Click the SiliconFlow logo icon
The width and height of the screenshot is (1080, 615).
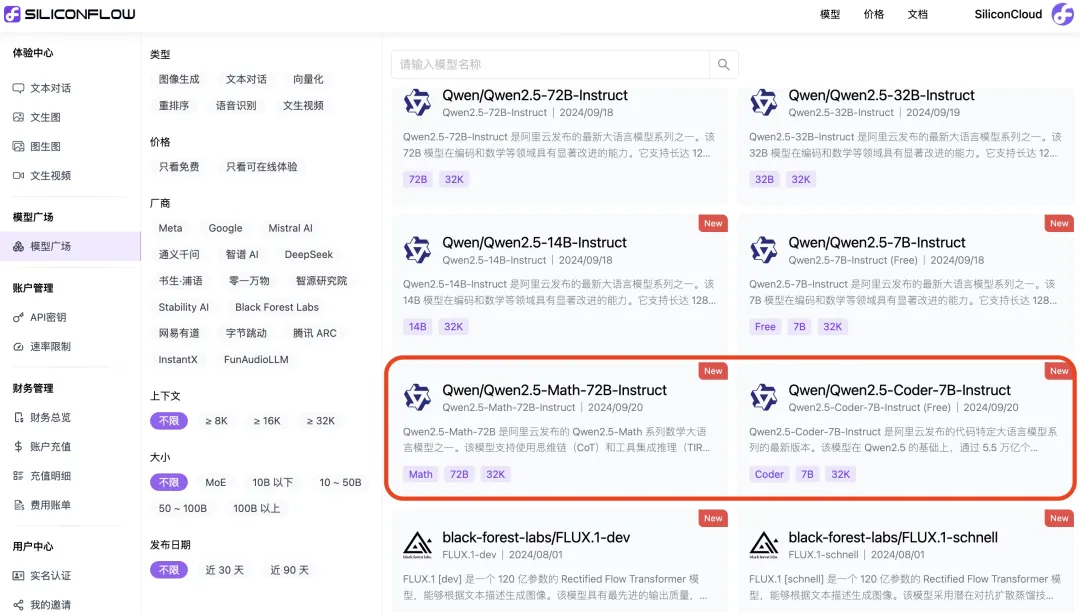tap(12, 14)
